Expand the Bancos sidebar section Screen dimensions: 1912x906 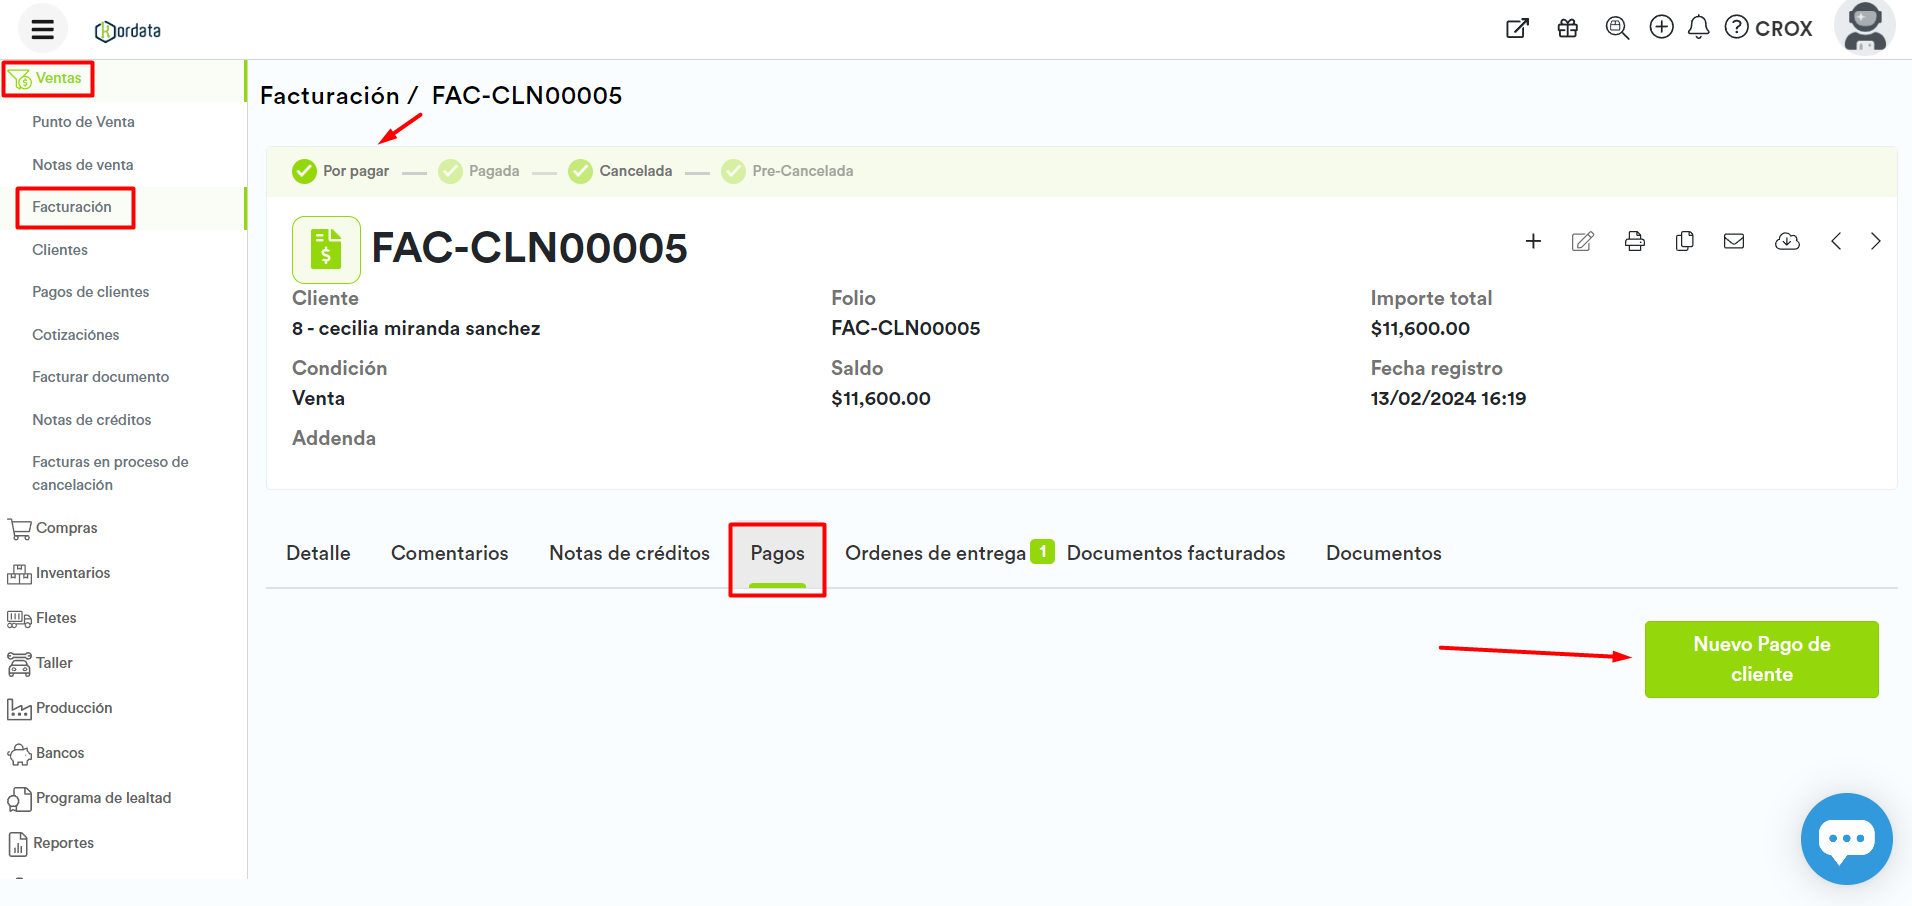click(x=59, y=753)
